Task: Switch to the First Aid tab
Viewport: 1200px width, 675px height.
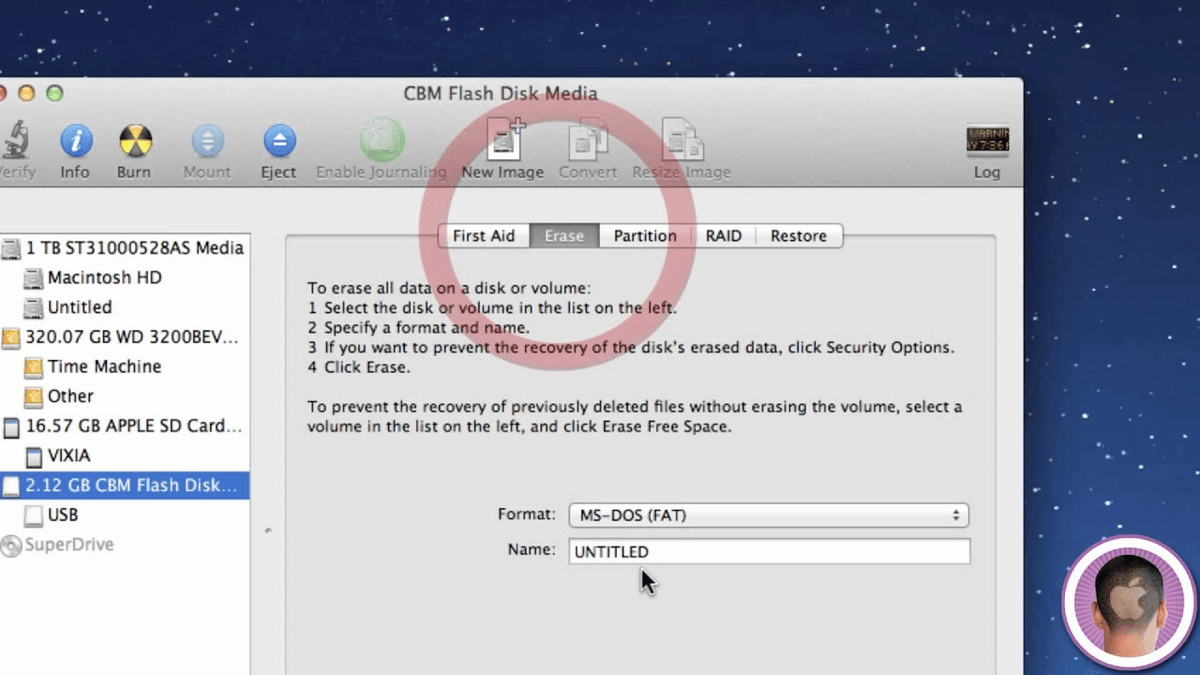Action: 484,235
